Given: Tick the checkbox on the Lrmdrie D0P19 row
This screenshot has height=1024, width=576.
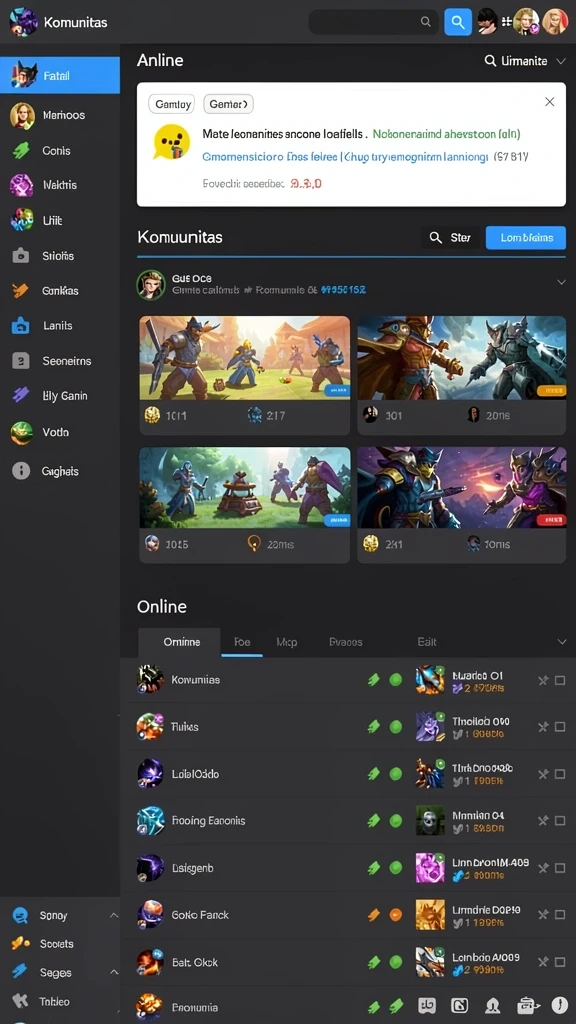Looking at the screenshot, I should [560, 915].
